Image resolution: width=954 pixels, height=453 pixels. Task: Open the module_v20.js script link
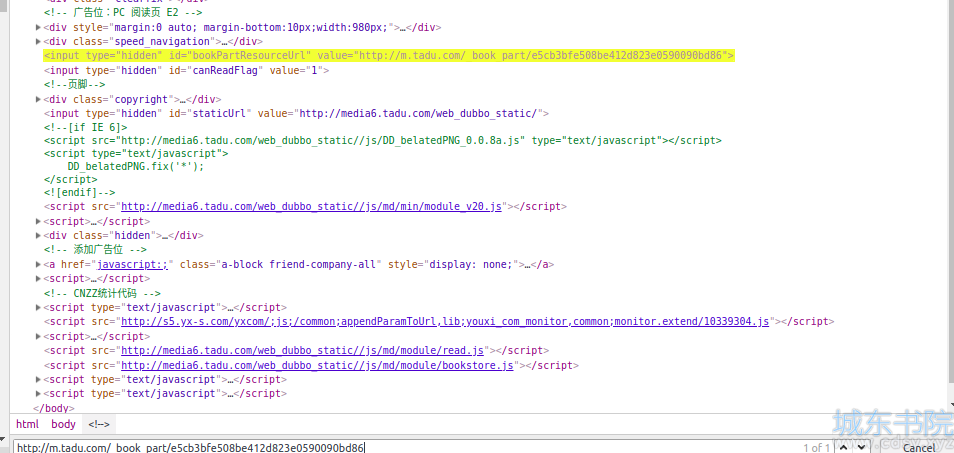coord(312,207)
